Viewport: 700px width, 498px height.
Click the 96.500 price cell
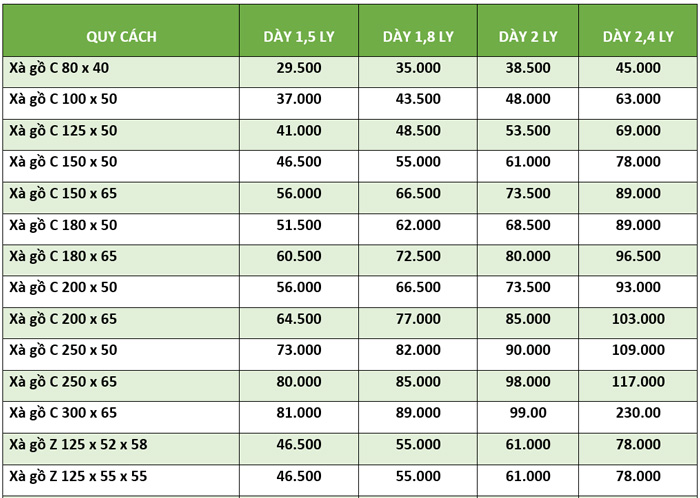click(x=638, y=256)
